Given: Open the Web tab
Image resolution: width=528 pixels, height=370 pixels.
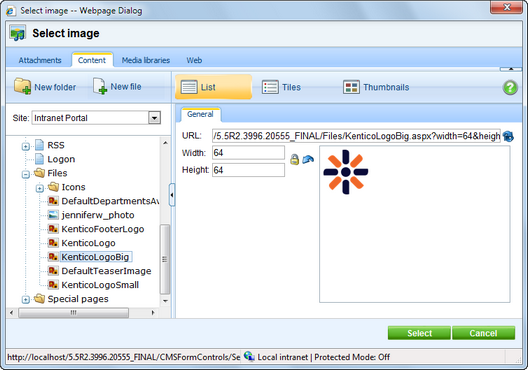Looking at the screenshot, I should 194,60.
